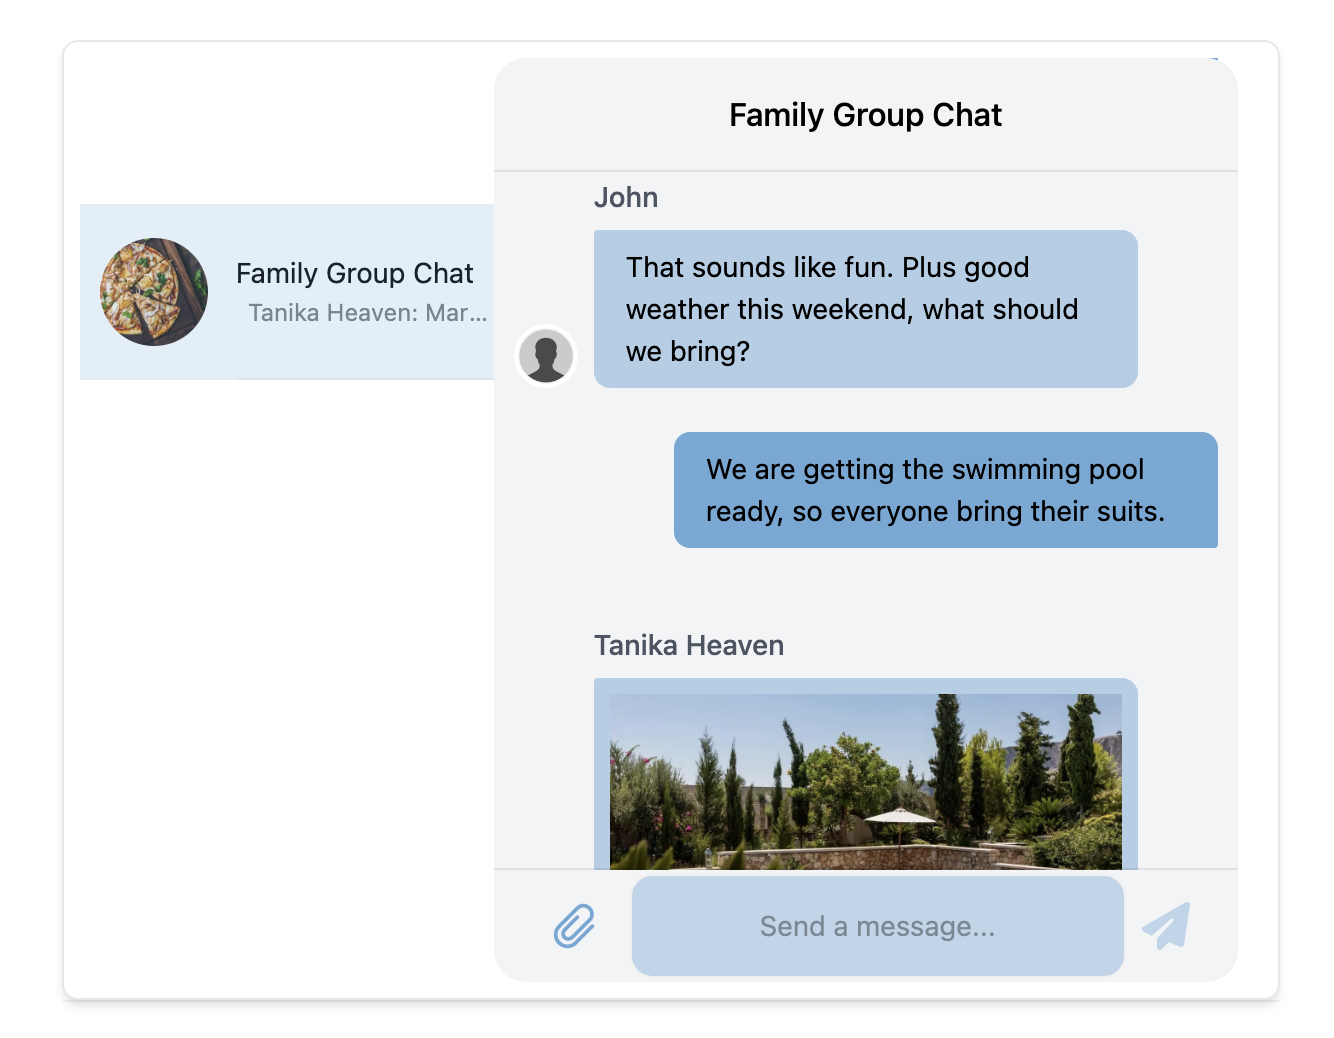Open the Family Group Chat conversation from the list
The width and height of the screenshot is (1334, 1038).
click(x=287, y=291)
